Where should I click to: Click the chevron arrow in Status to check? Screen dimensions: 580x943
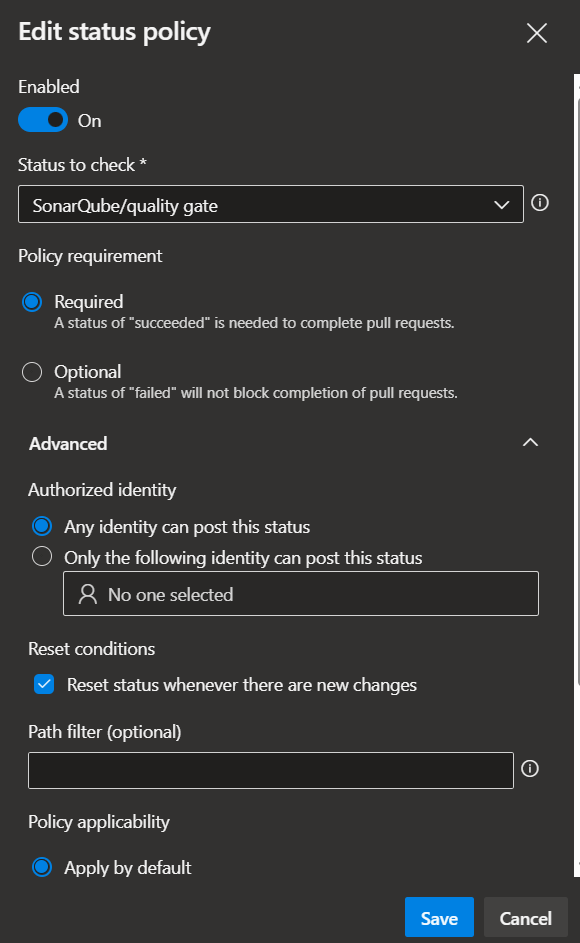(x=501, y=205)
